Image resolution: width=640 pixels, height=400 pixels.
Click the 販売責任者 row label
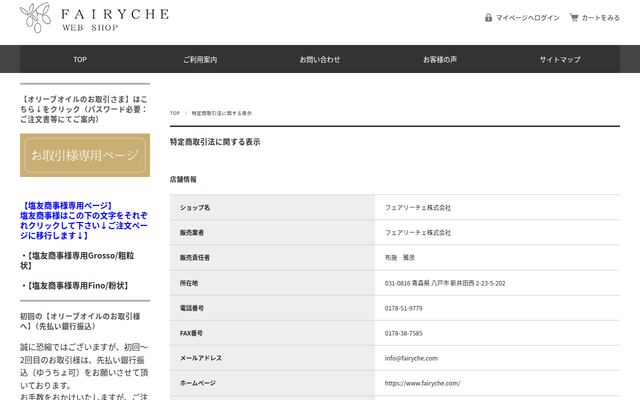click(195, 258)
